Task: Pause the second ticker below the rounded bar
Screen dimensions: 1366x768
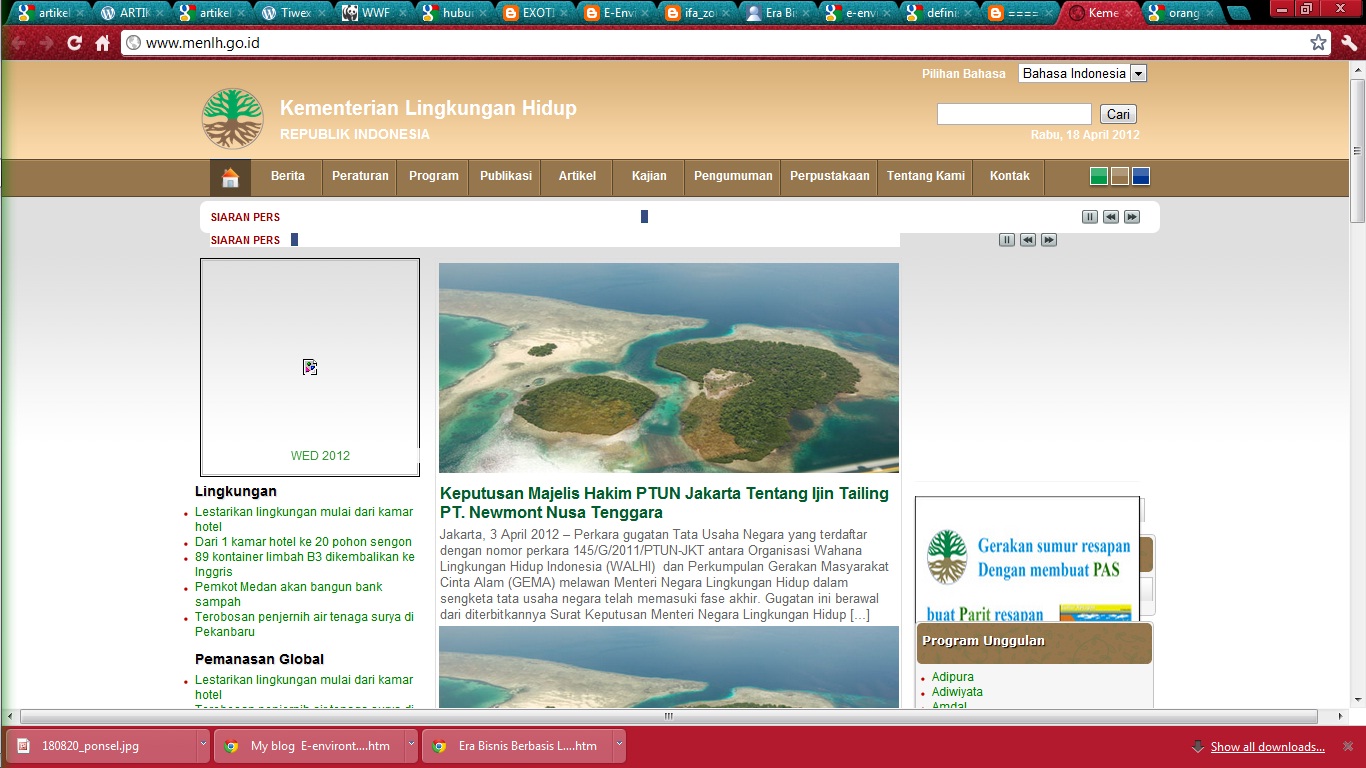Action: 1007,240
